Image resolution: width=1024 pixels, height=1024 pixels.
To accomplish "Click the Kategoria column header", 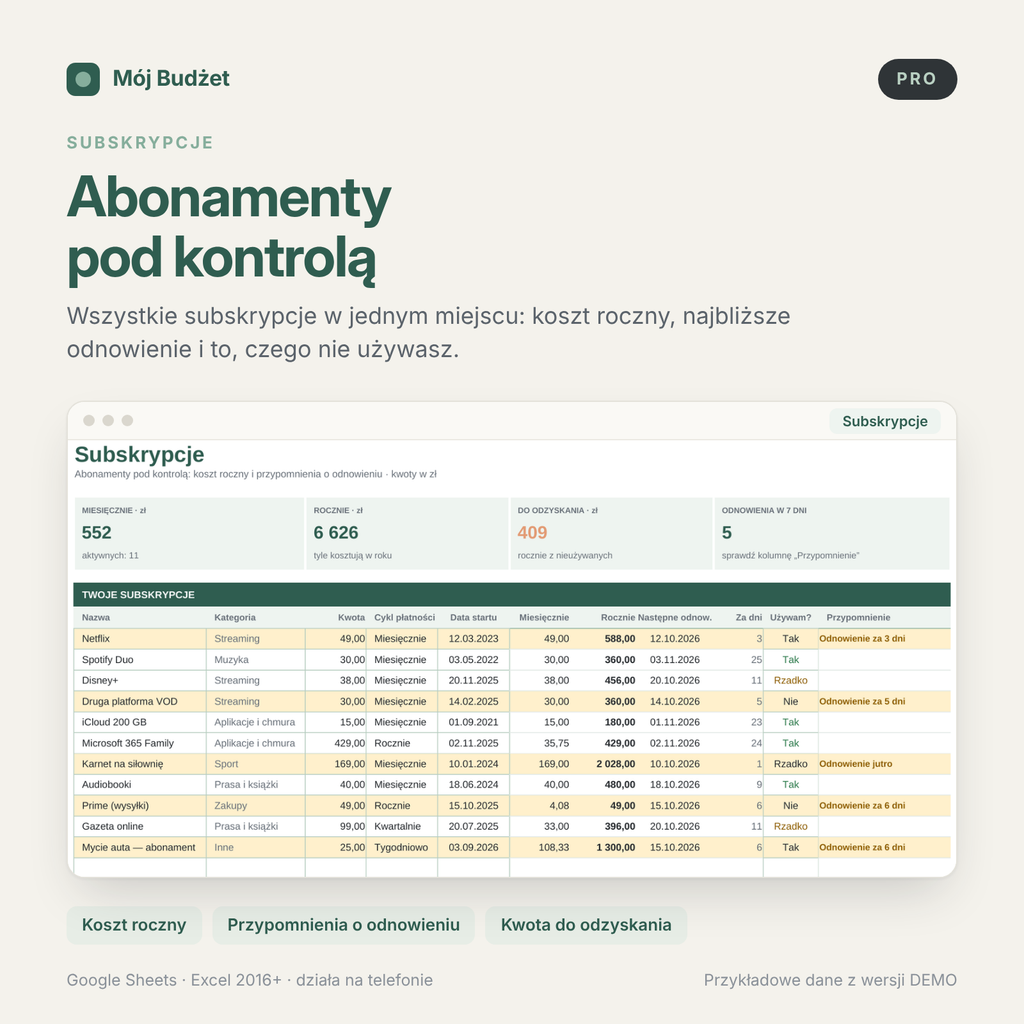I will [x=235, y=617].
